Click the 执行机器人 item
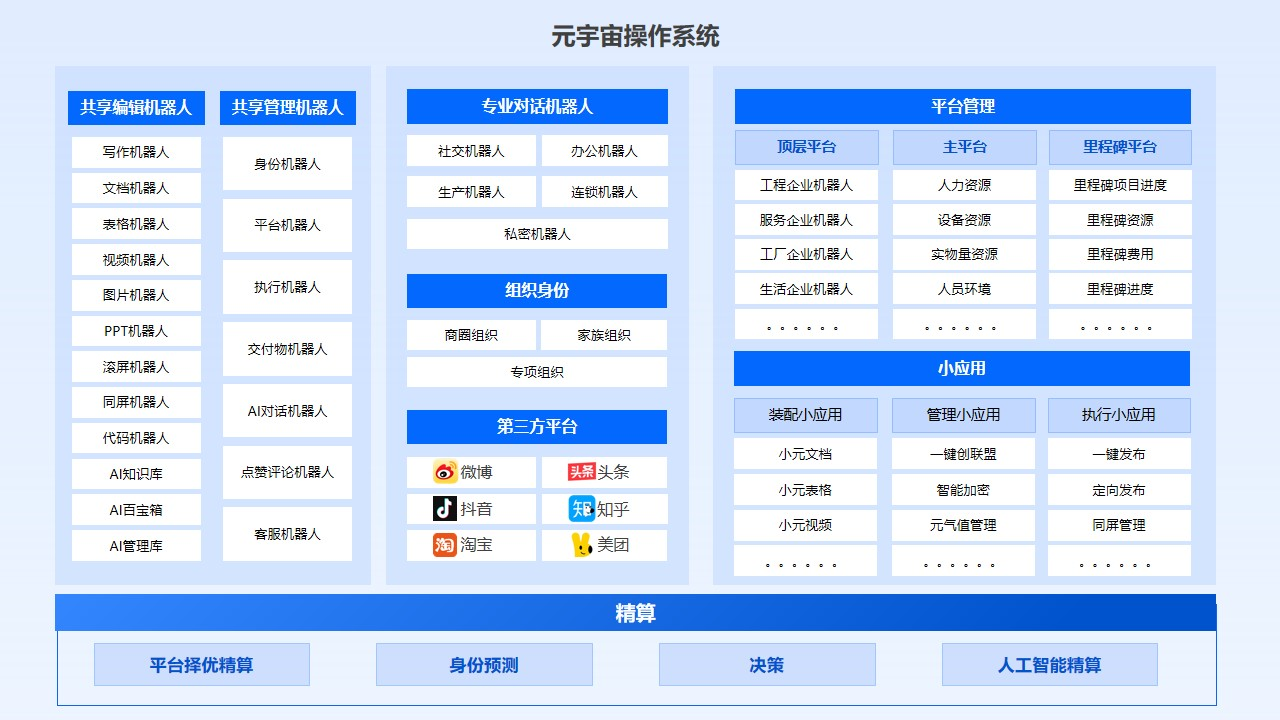Viewport: 1280px width, 720px height. click(x=287, y=287)
